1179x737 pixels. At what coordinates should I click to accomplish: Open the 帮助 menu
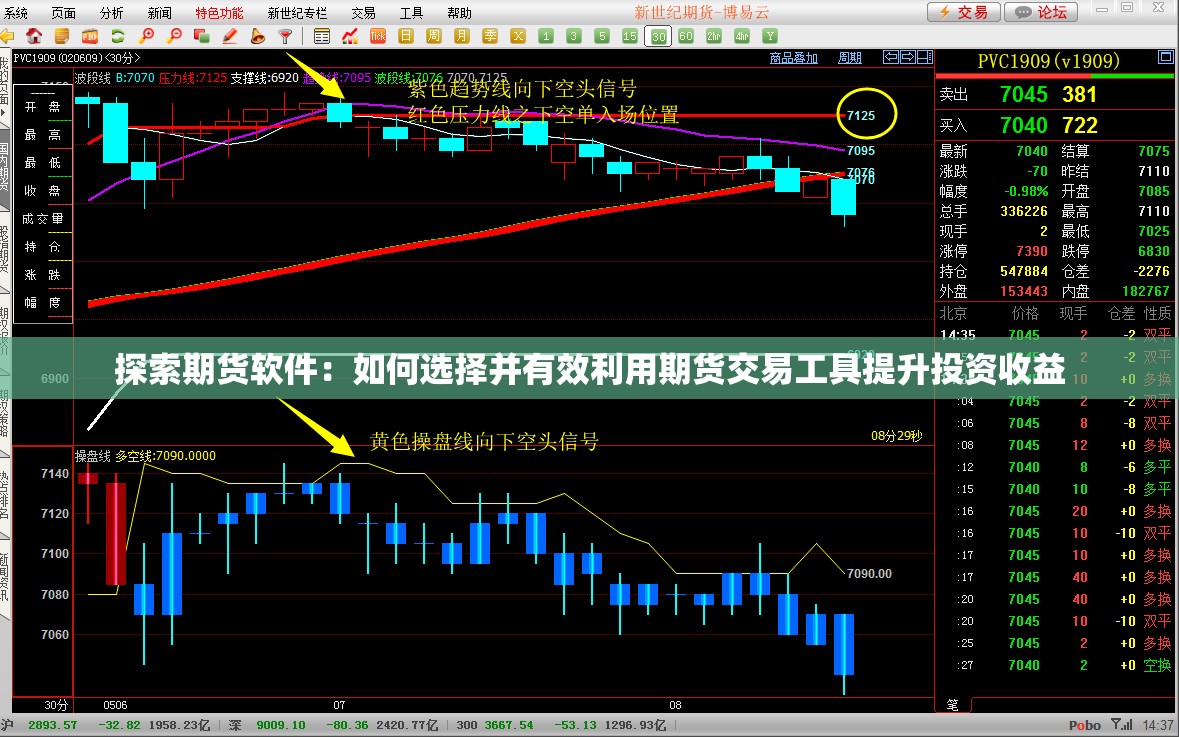point(459,13)
